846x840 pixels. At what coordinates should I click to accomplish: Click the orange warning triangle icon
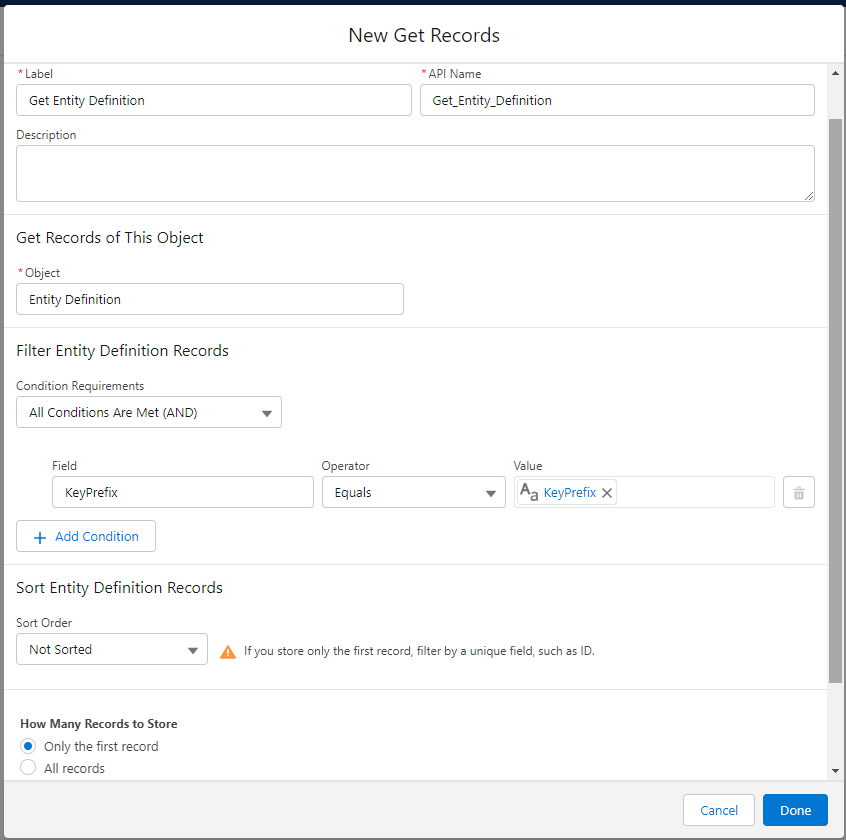228,651
